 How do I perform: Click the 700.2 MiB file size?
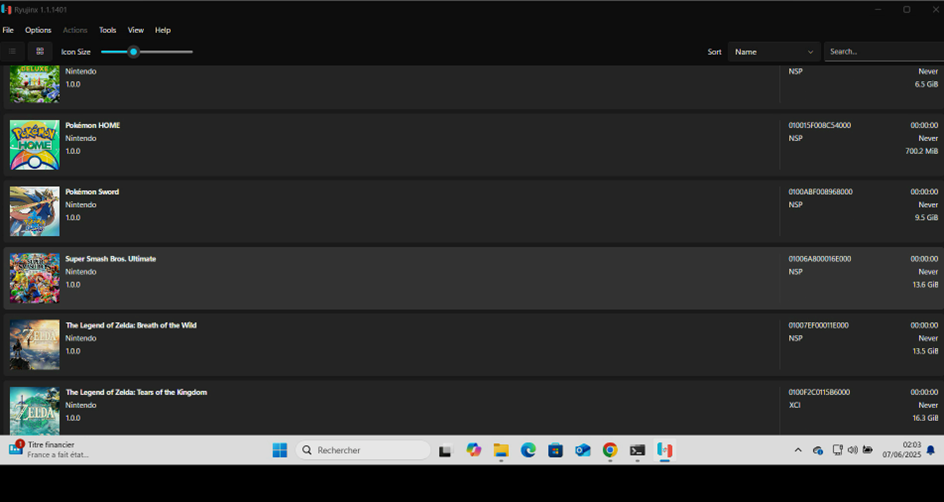pyautogui.click(x=921, y=151)
